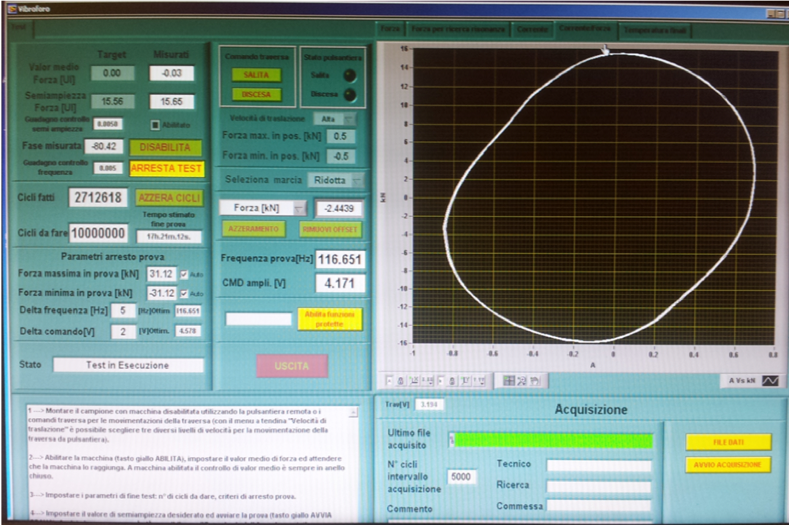Open the Temperatura e finali tab

pyautogui.click(x=655, y=30)
